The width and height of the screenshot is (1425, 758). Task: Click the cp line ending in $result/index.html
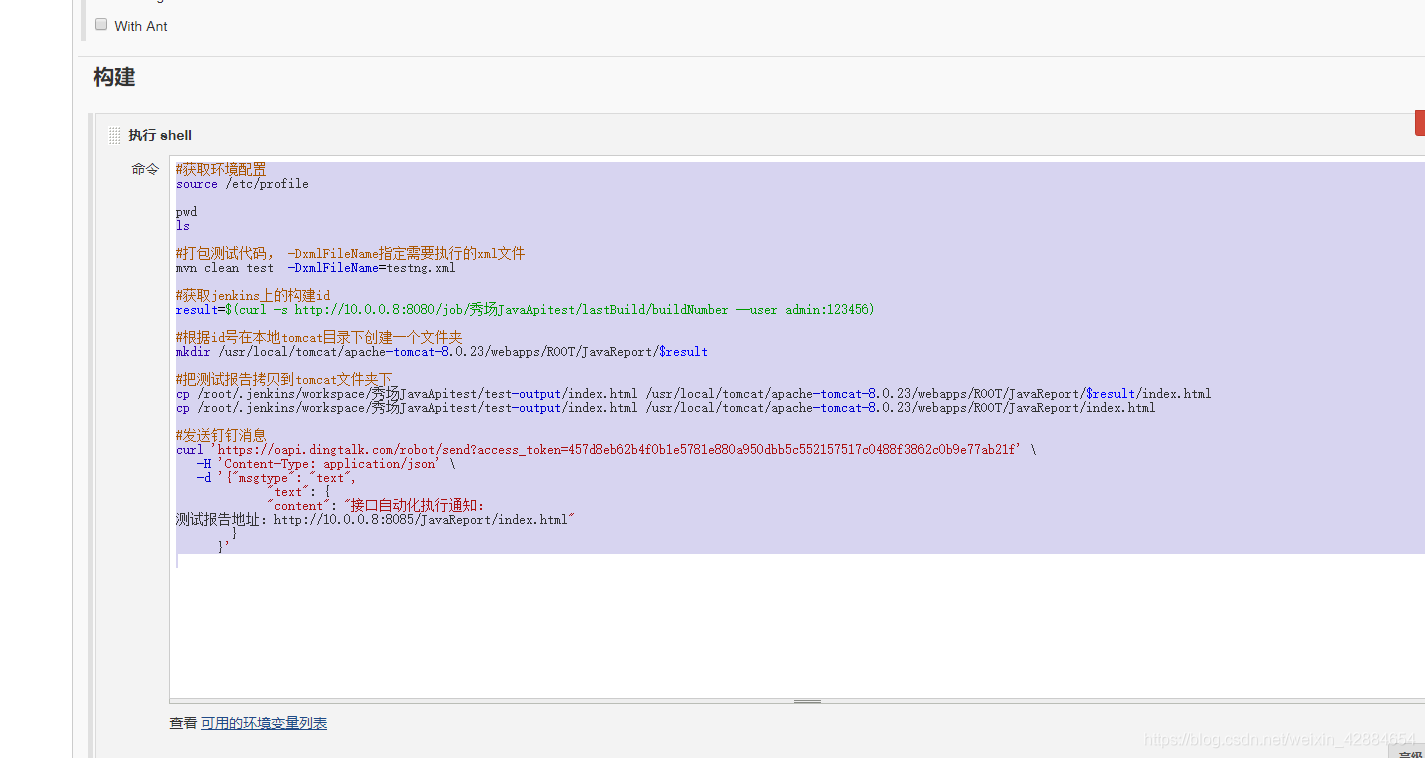(x=694, y=394)
